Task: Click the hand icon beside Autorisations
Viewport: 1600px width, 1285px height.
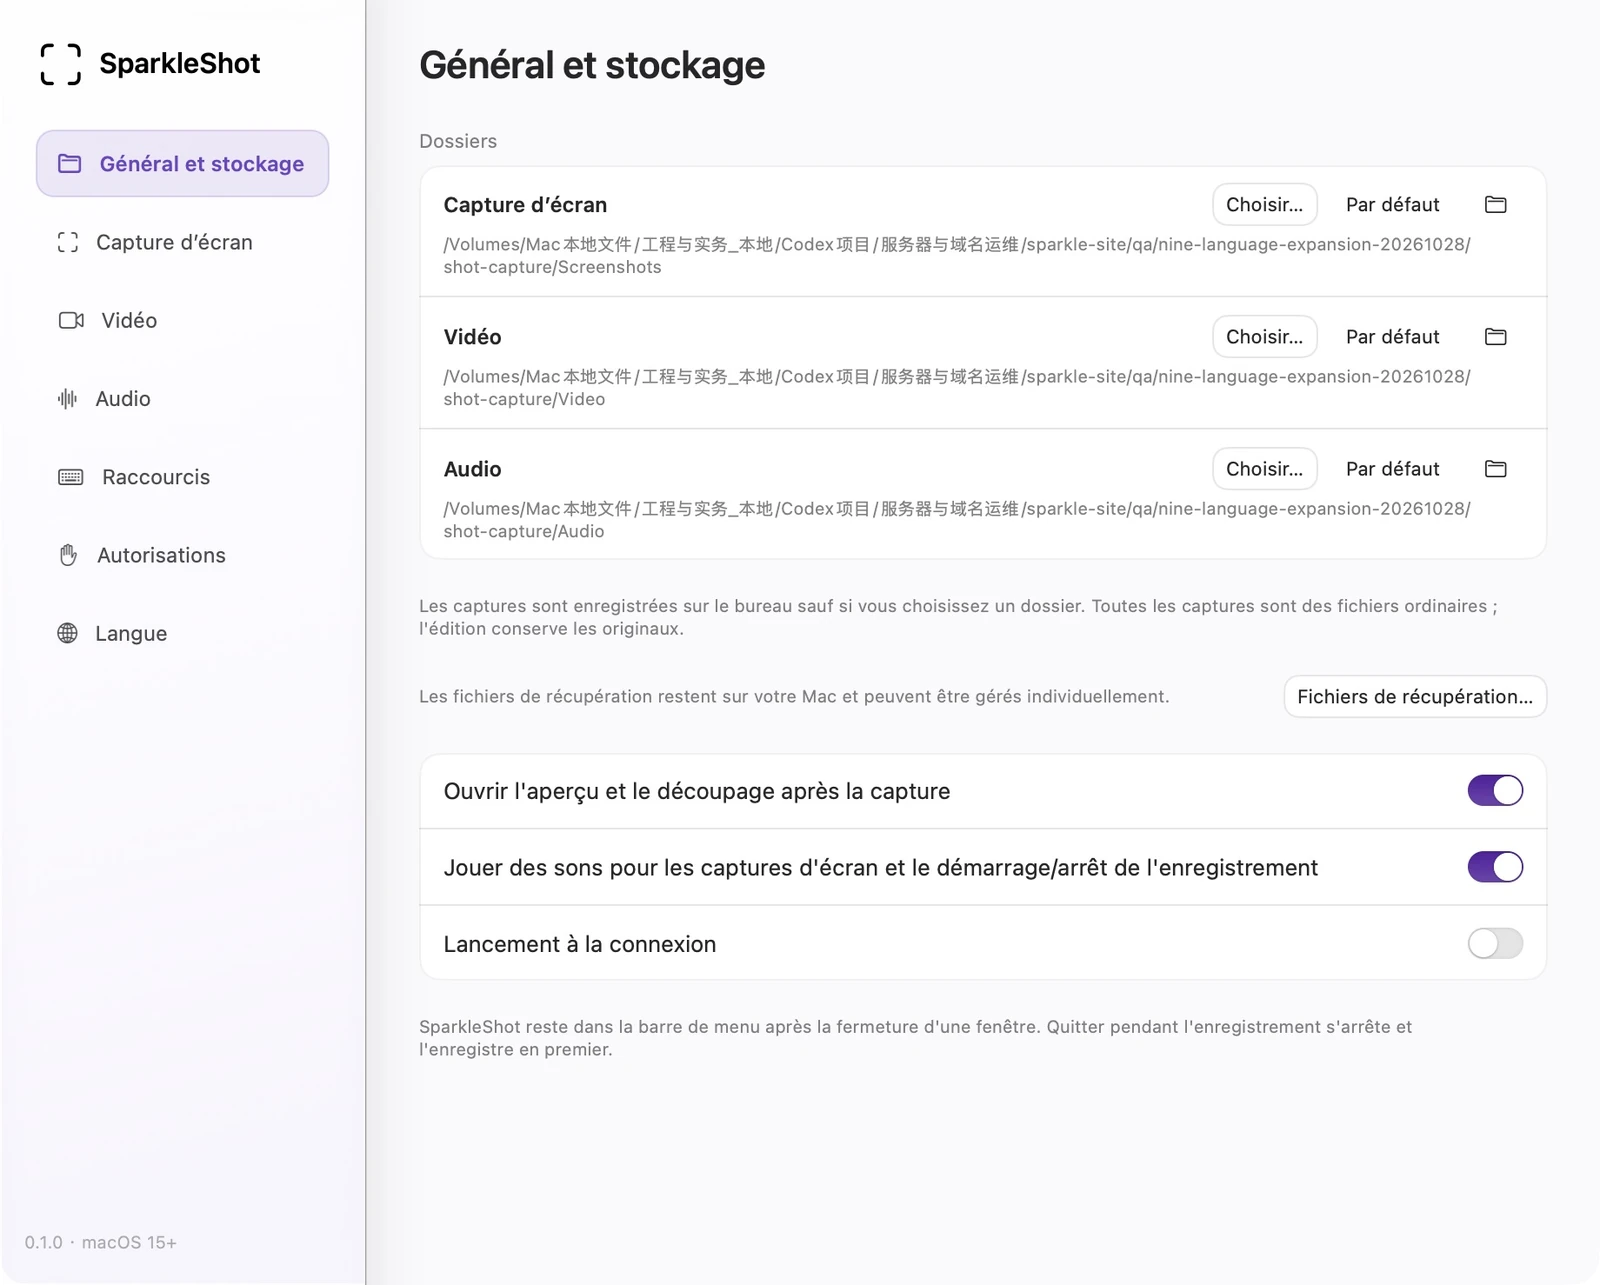Action: [68, 555]
